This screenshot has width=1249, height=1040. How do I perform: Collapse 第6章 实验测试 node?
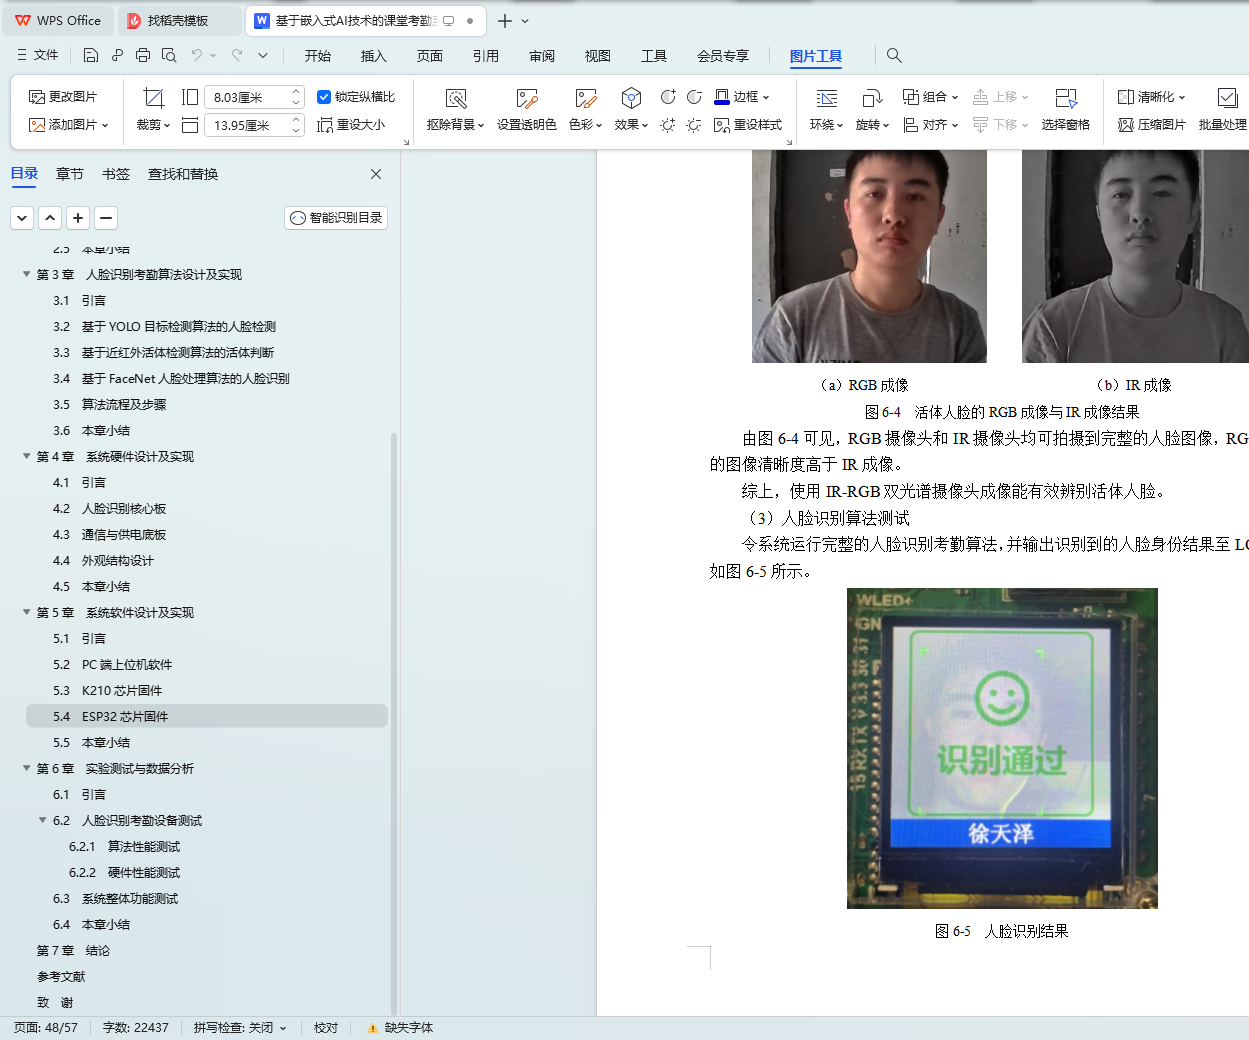click(x=27, y=768)
